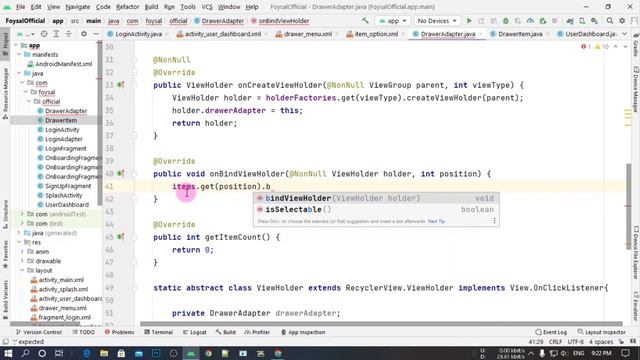
Task: Click the yellow warnings indicator in editor
Action: point(602,47)
